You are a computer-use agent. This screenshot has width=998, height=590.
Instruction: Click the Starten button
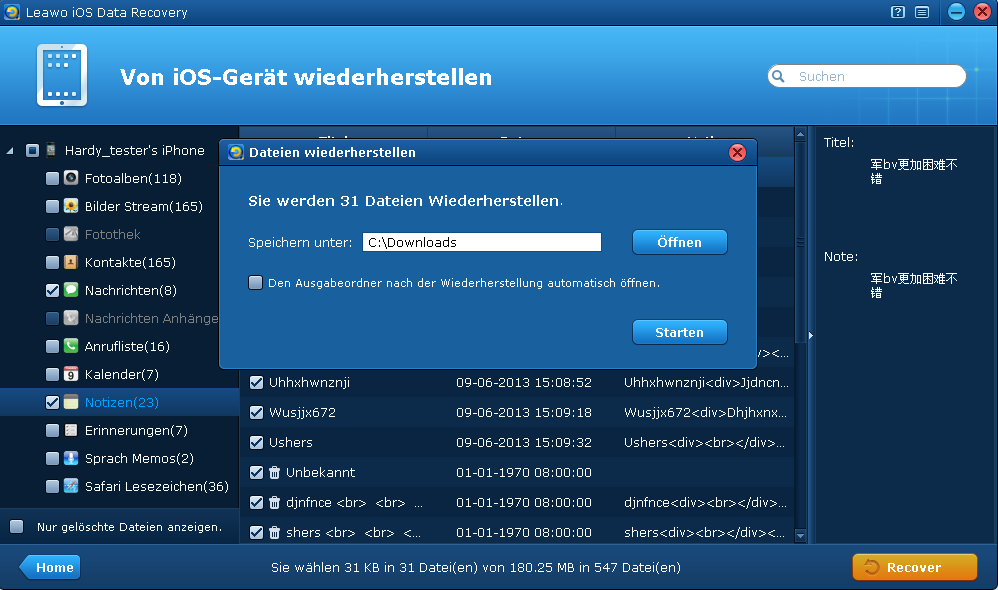(679, 332)
